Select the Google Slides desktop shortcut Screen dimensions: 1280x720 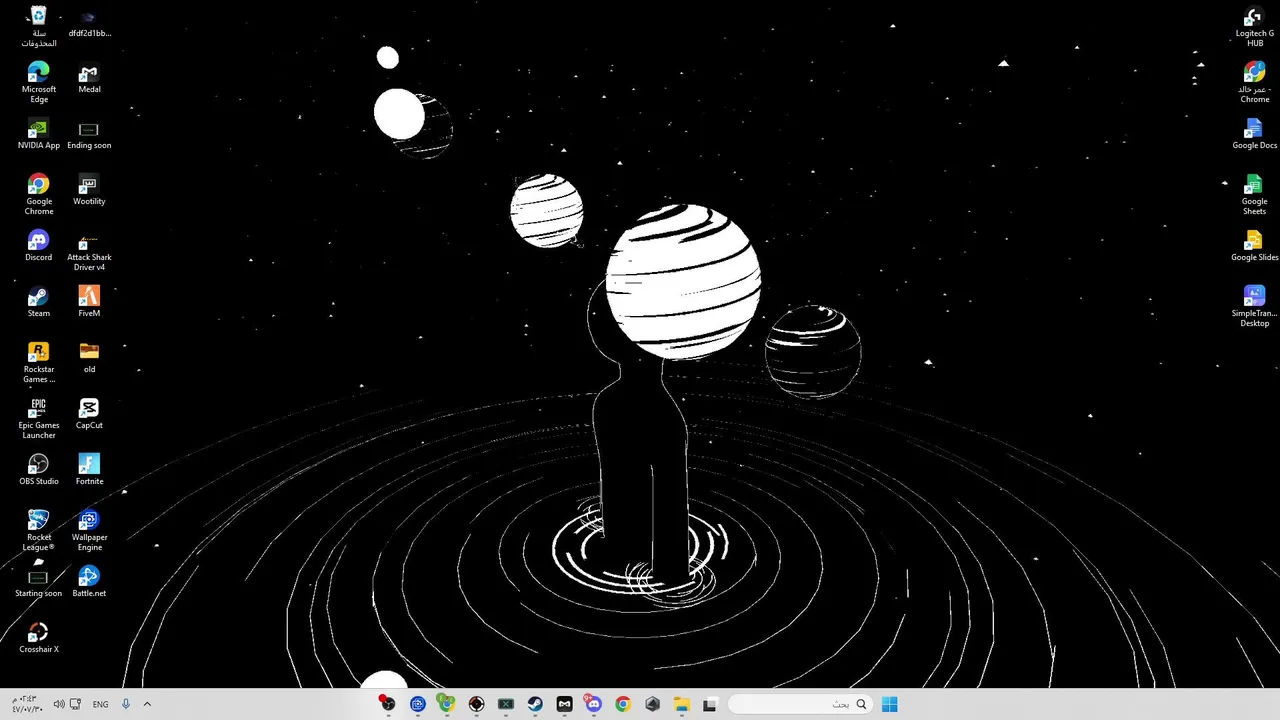(1254, 247)
